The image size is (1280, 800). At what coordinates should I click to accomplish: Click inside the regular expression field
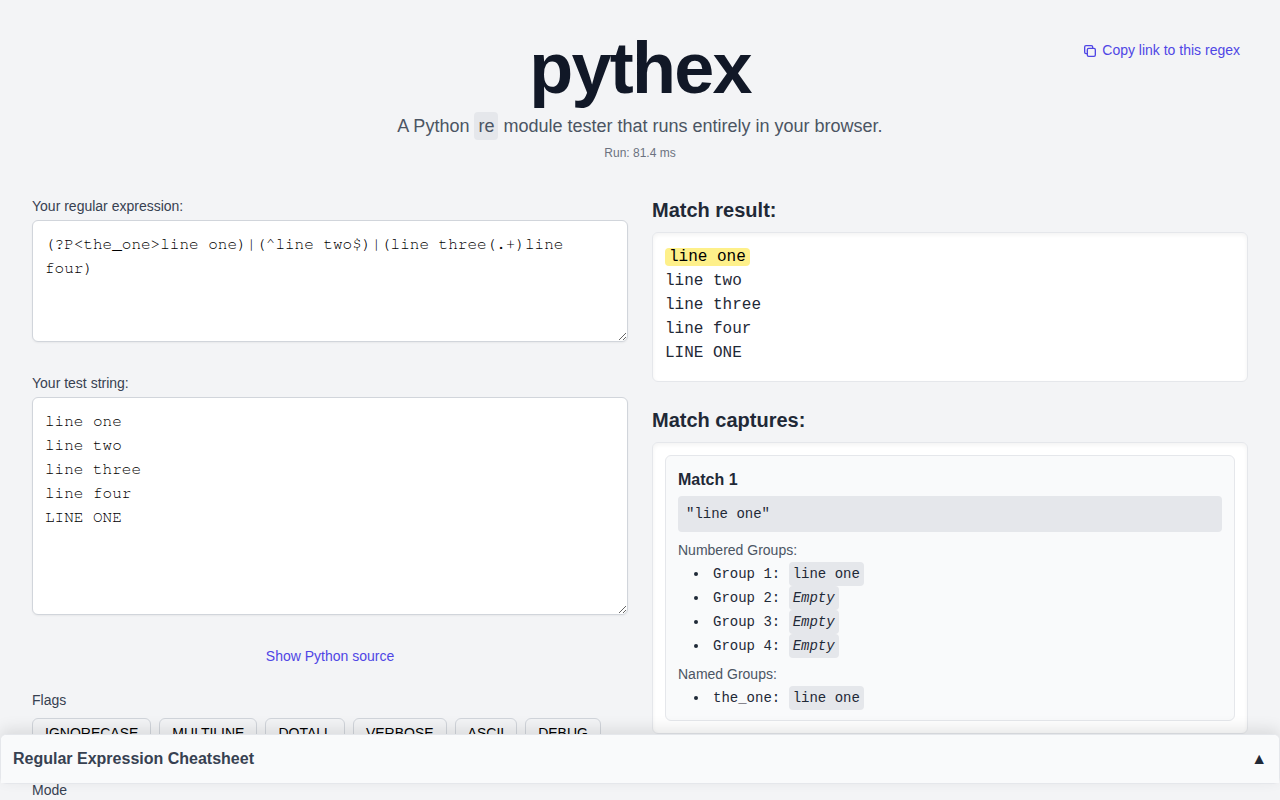click(x=330, y=281)
